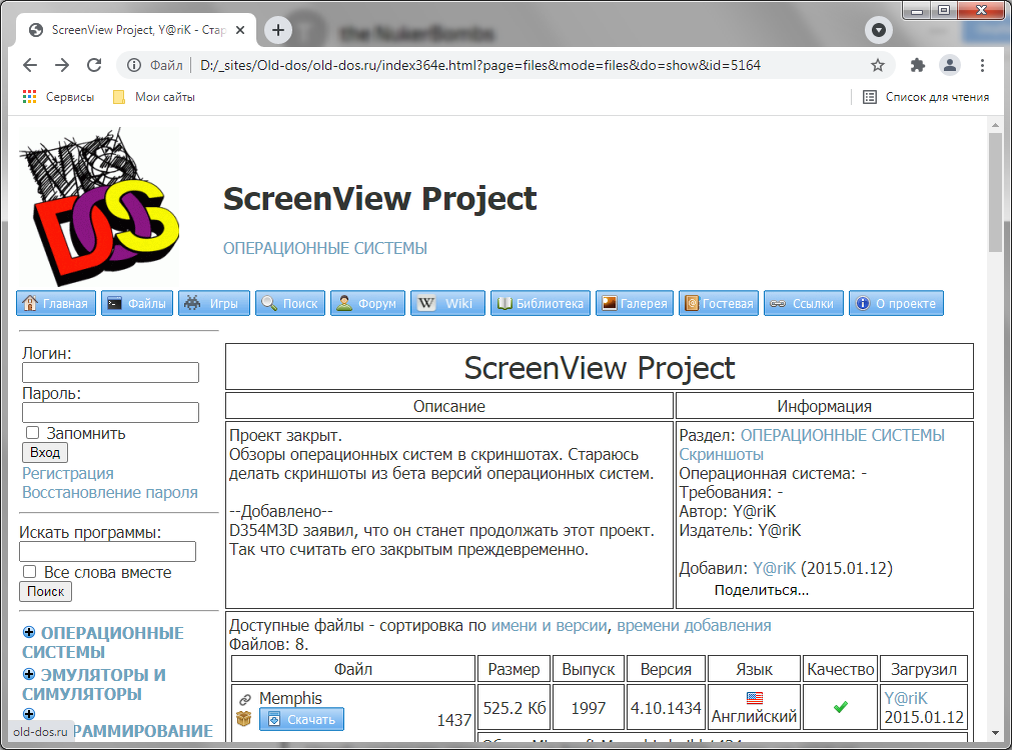Click the address bar URL
Screen dimensions: 1012x750
[x=480, y=65]
